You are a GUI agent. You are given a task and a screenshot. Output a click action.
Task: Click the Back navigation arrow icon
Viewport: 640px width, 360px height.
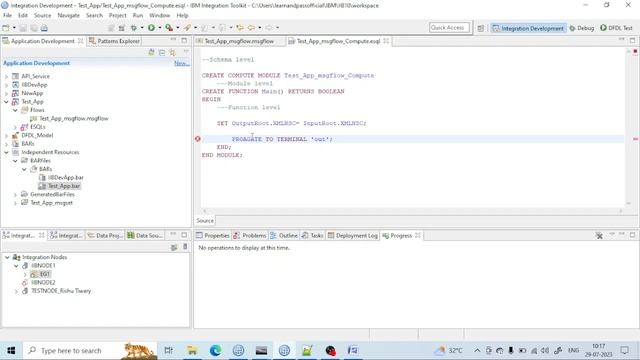251,28
